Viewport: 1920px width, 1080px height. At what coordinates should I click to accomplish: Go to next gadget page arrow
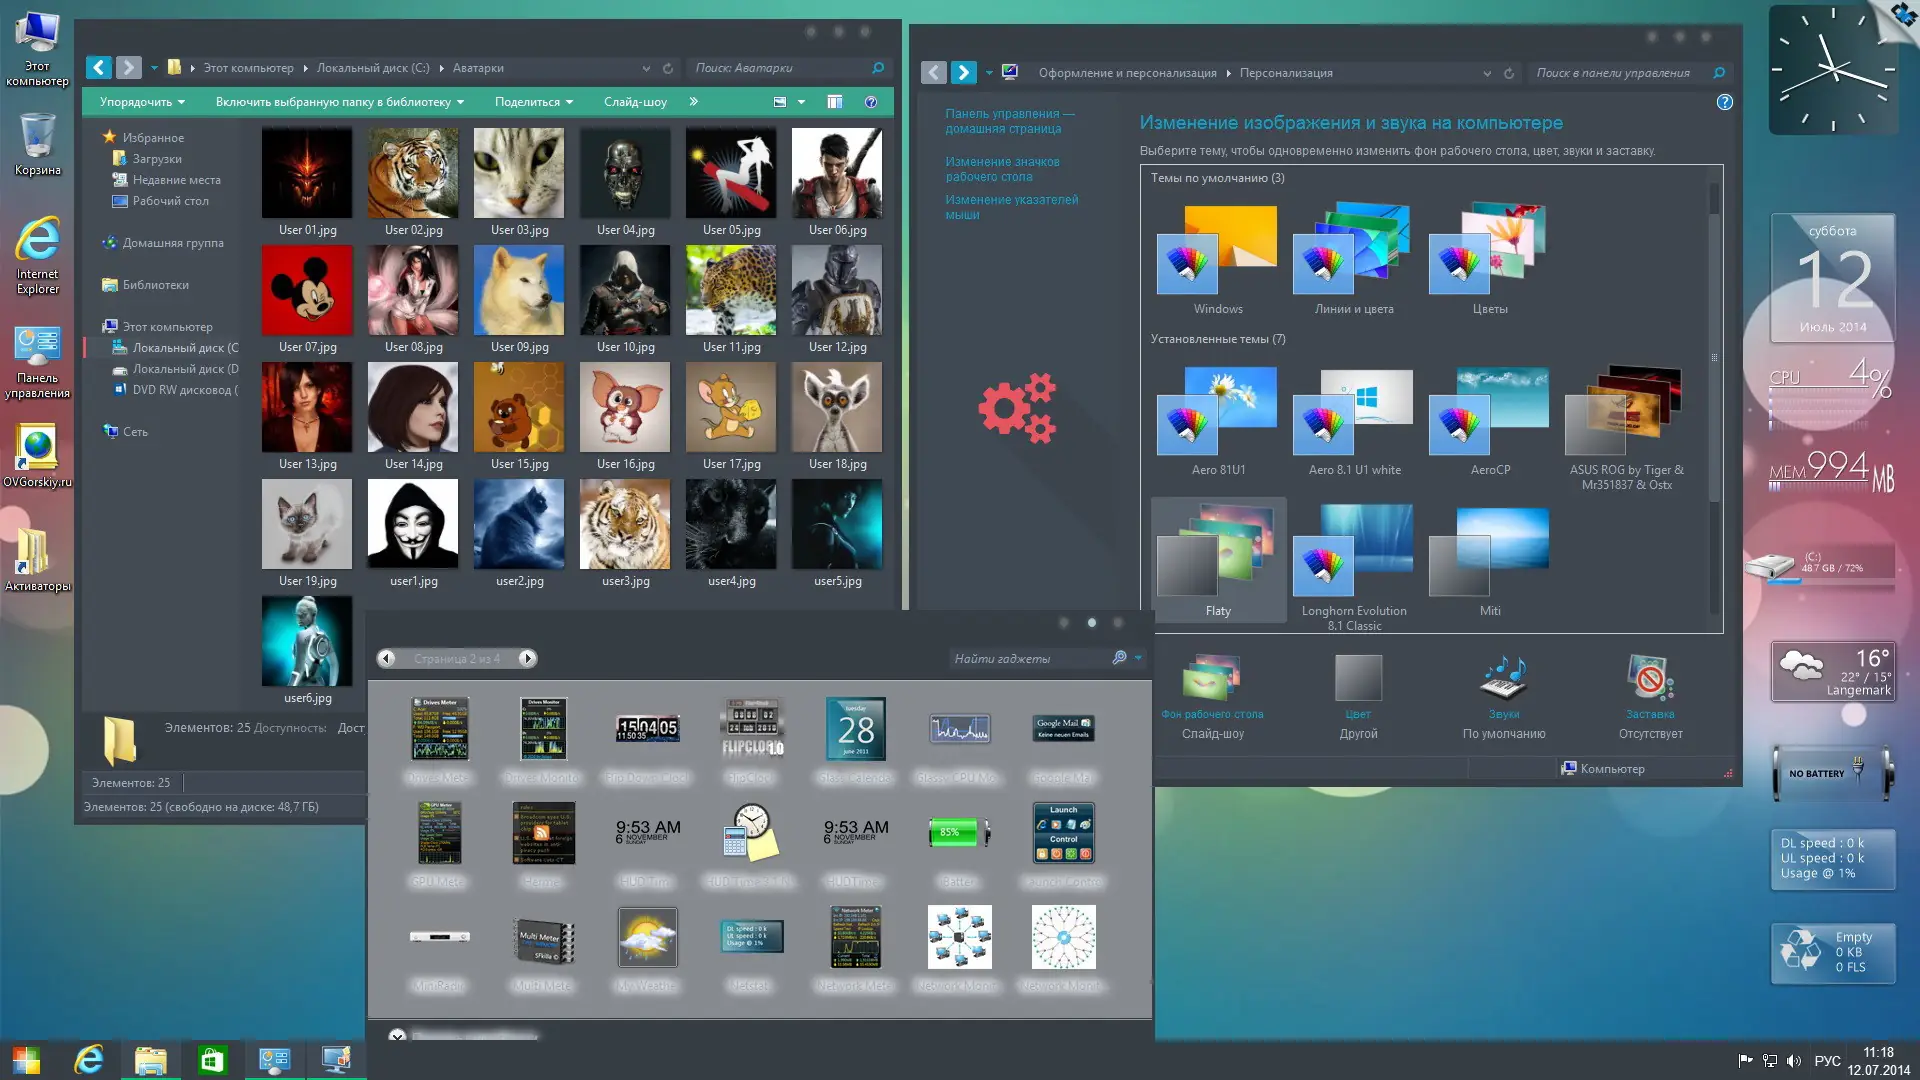528,658
